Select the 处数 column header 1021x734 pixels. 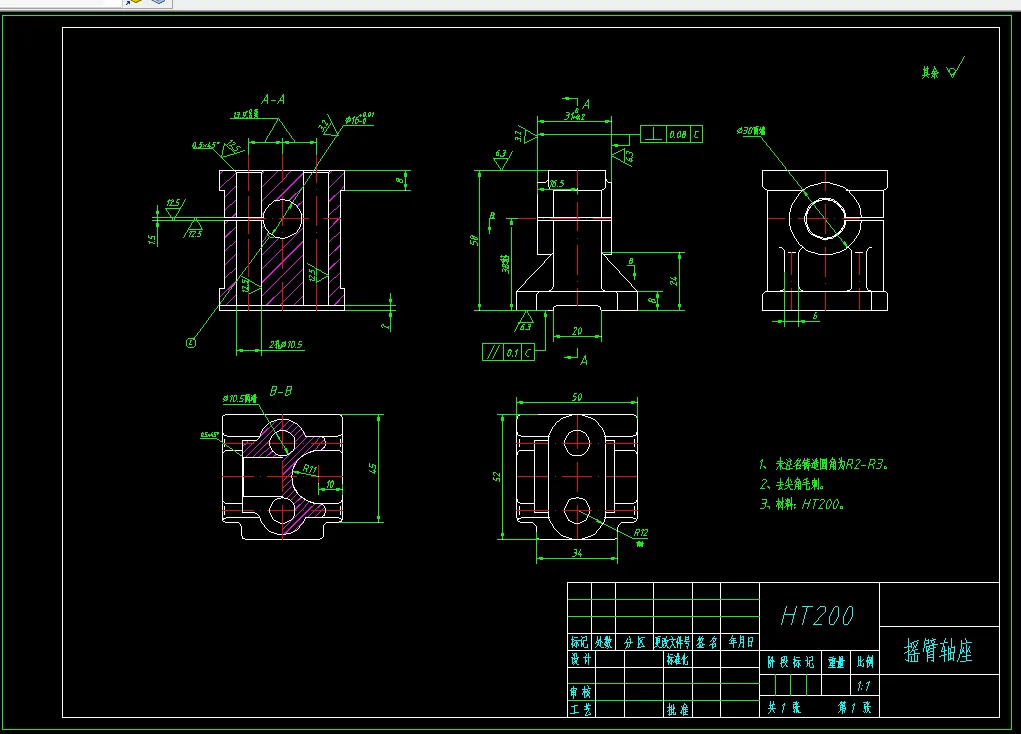[x=604, y=642]
